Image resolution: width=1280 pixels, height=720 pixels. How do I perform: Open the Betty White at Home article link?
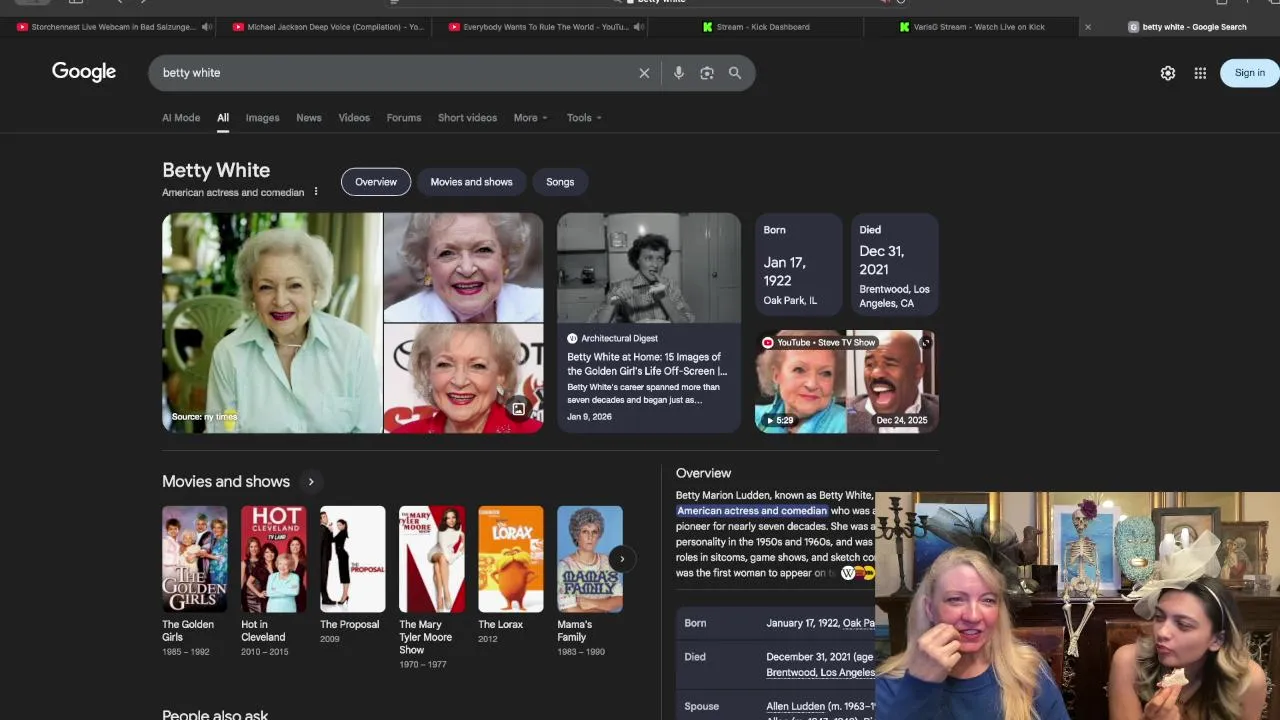point(647,364)
